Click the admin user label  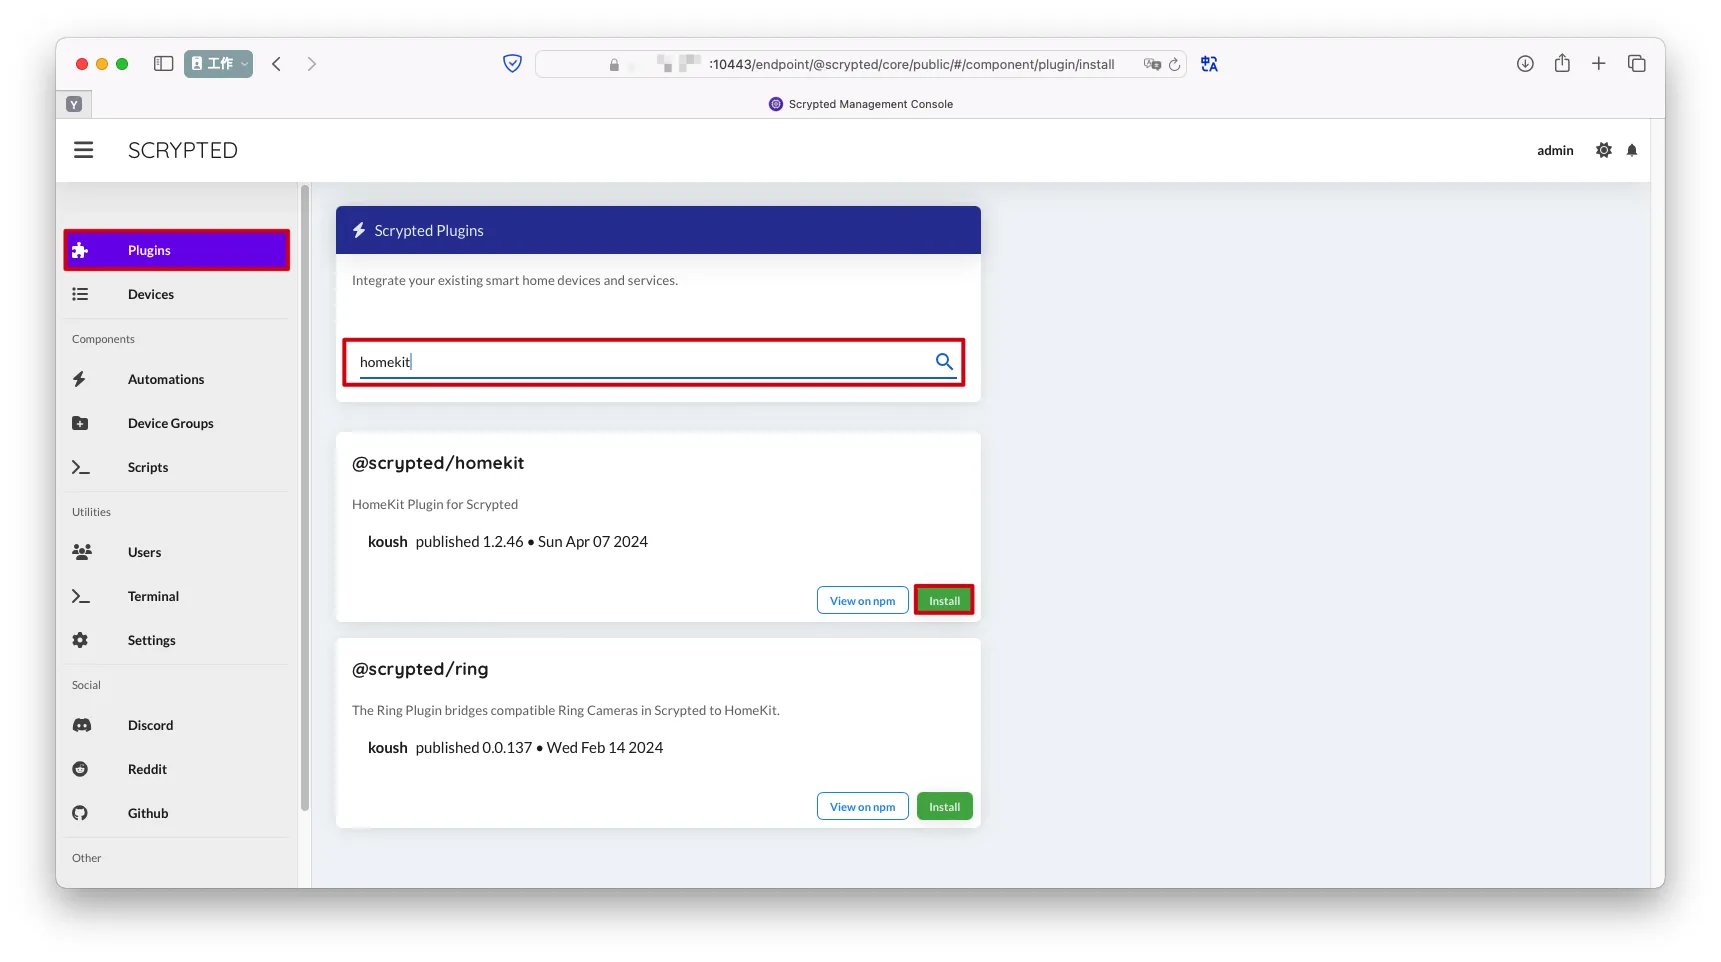[1555, 150]
